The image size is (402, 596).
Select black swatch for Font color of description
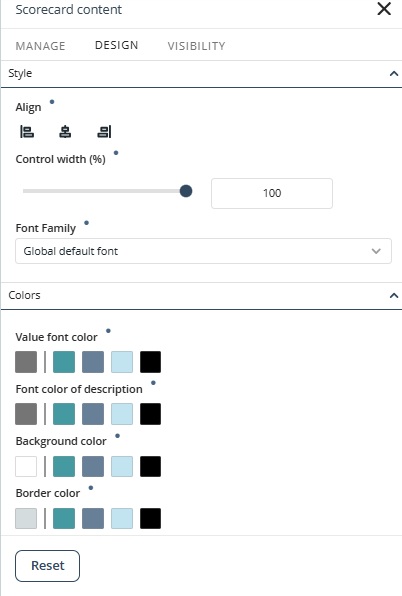[150, 414]
